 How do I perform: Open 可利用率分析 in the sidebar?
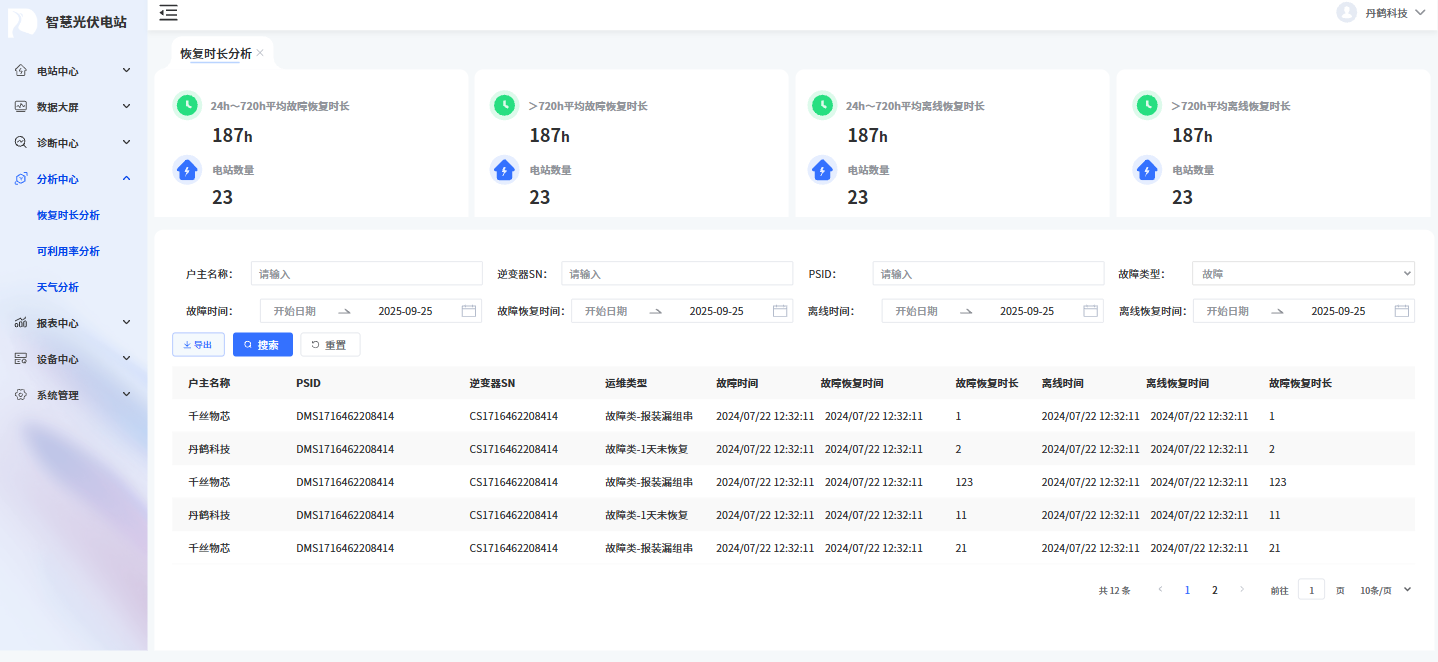coord(68,251)
